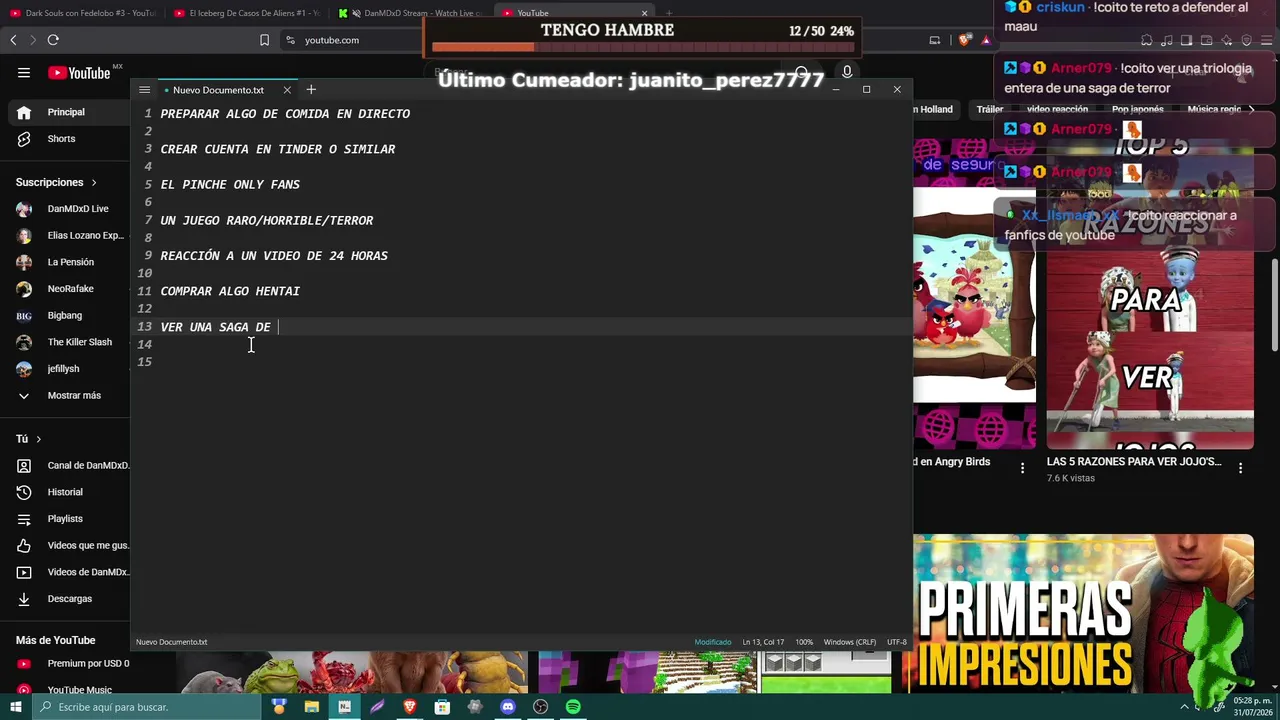
Task: Close the Nuevo Documento.txt tab
Action: tap(287, 90)
